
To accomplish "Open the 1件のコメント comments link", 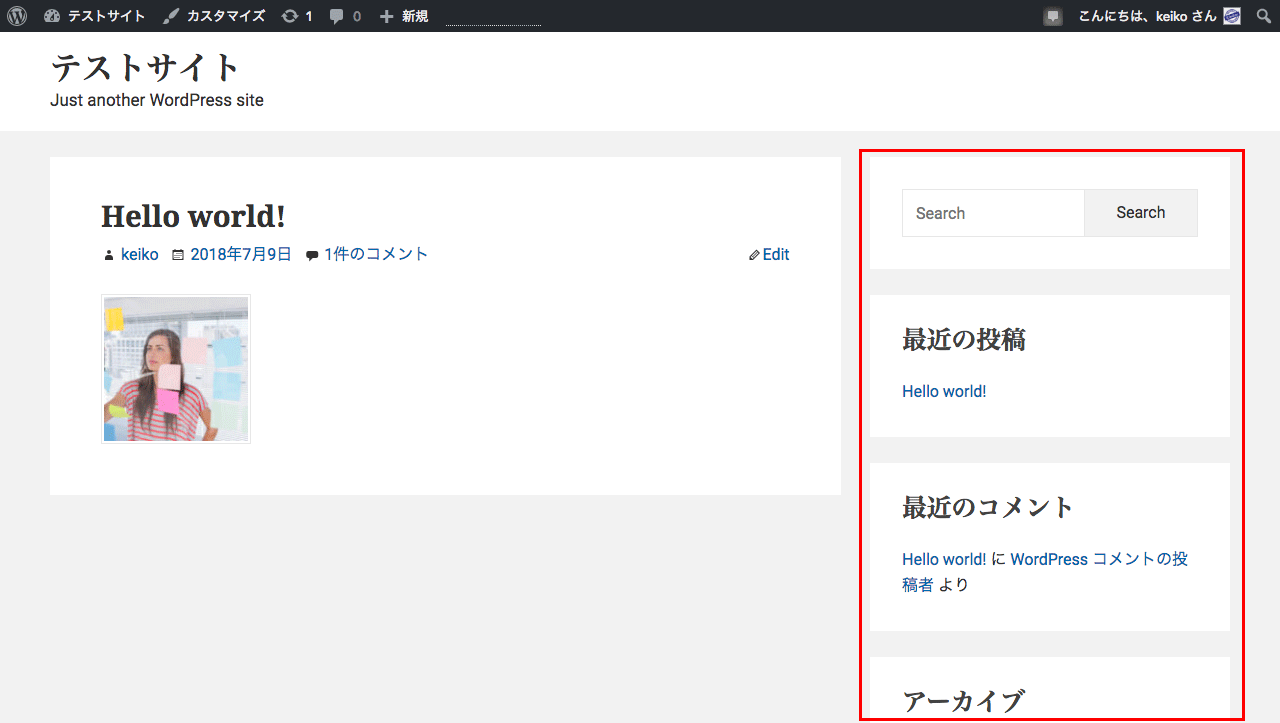I will coord(376,254).
